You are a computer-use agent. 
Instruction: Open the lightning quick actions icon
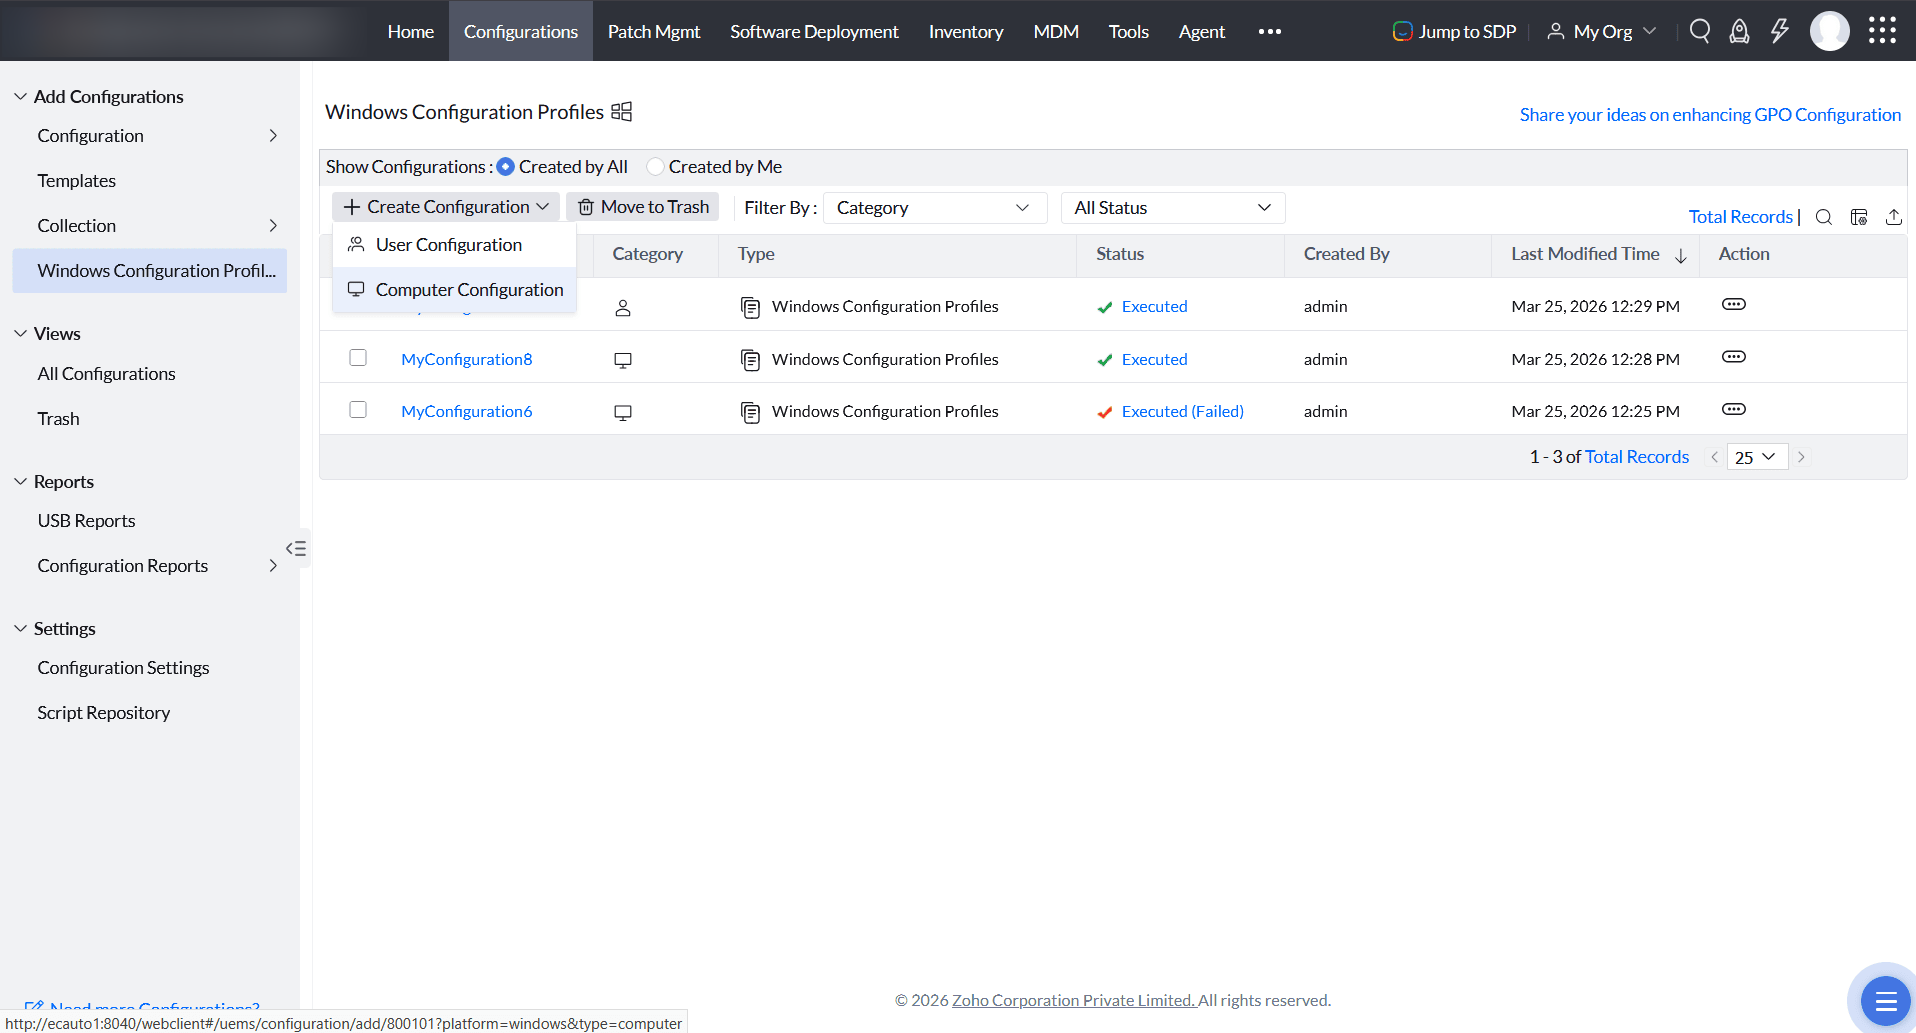(x=1780, y=31)
